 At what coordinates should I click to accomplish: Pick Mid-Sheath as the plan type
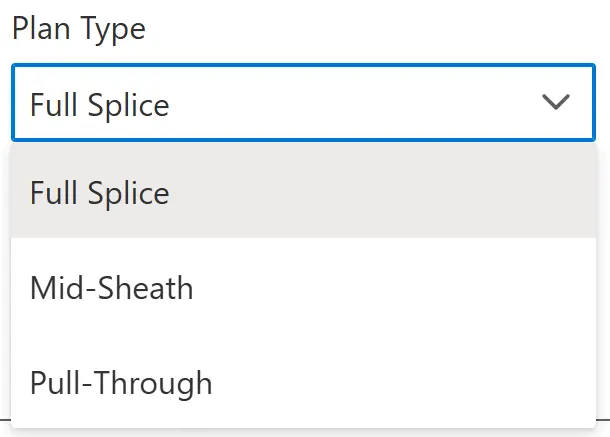[x=111, y=289]
